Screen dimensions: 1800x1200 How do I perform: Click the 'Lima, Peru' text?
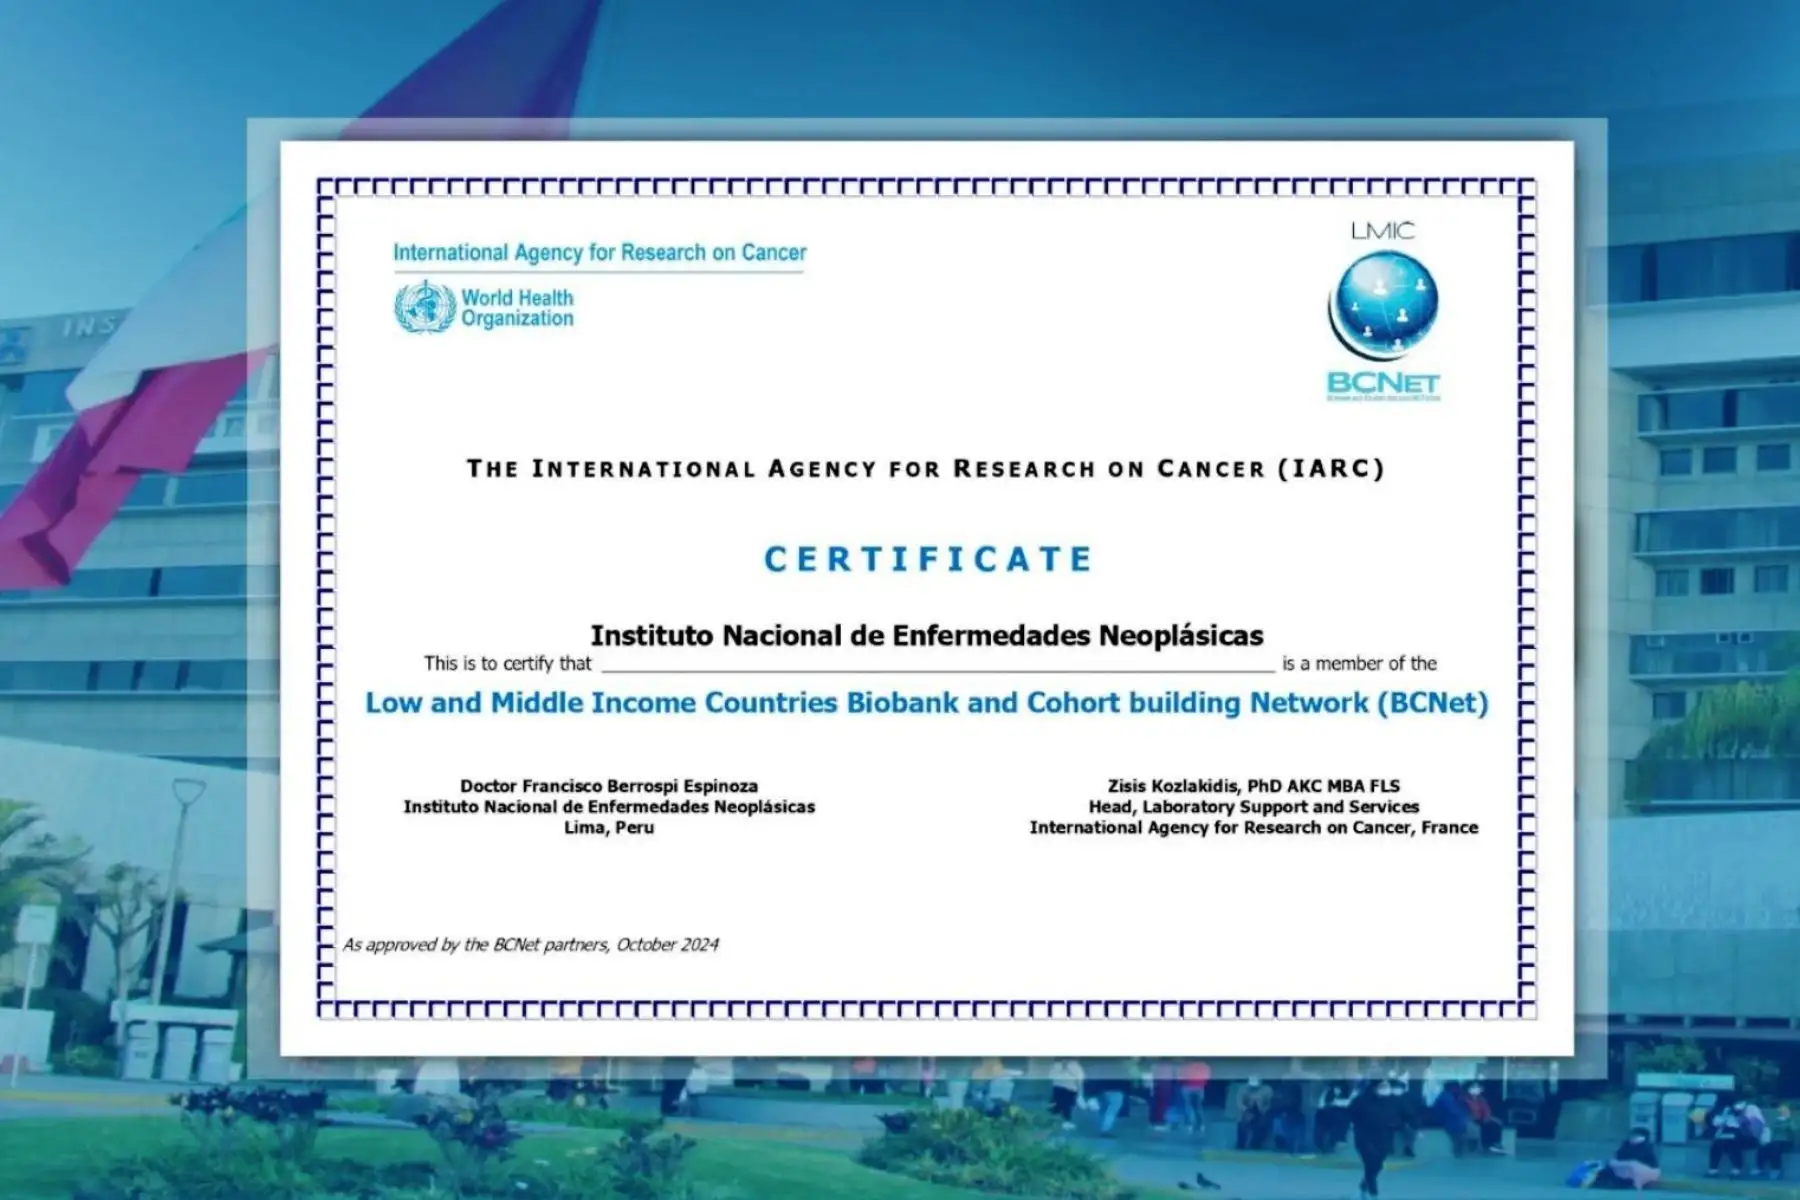point(609,828)
